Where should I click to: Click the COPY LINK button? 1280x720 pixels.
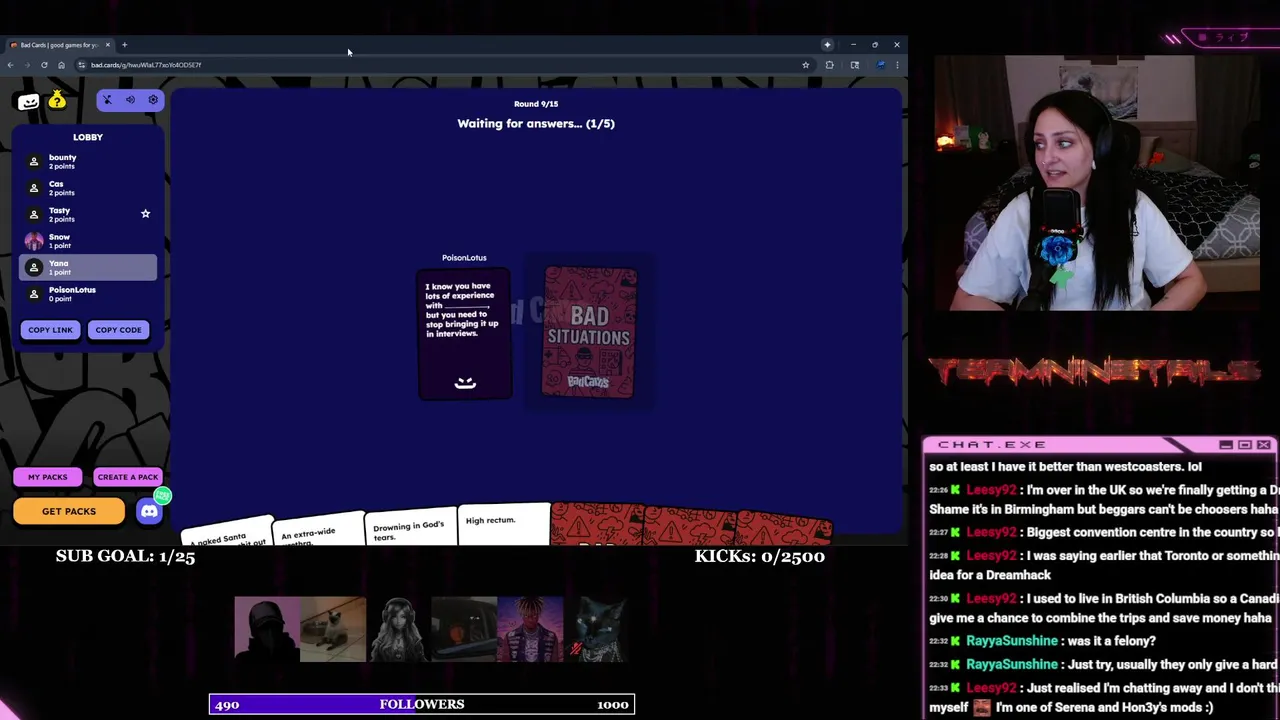point(50,330)
